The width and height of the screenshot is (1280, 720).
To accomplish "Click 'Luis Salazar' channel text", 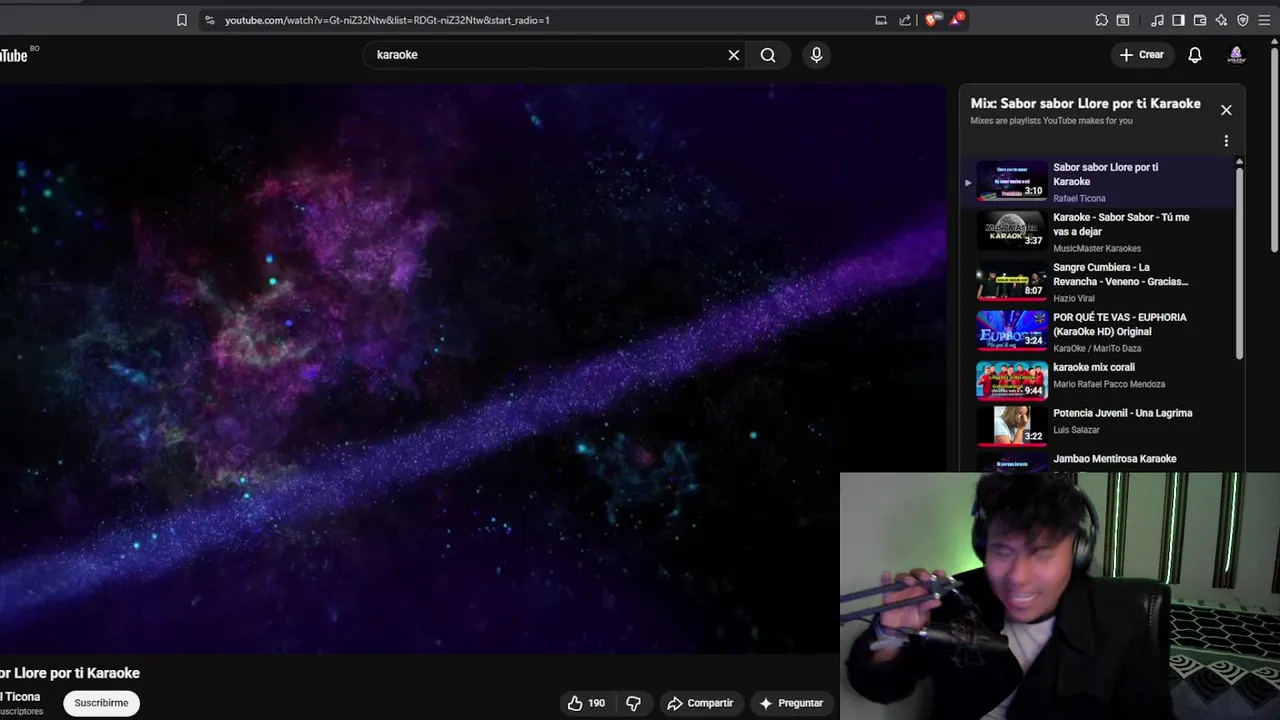I will [1076, 430].
